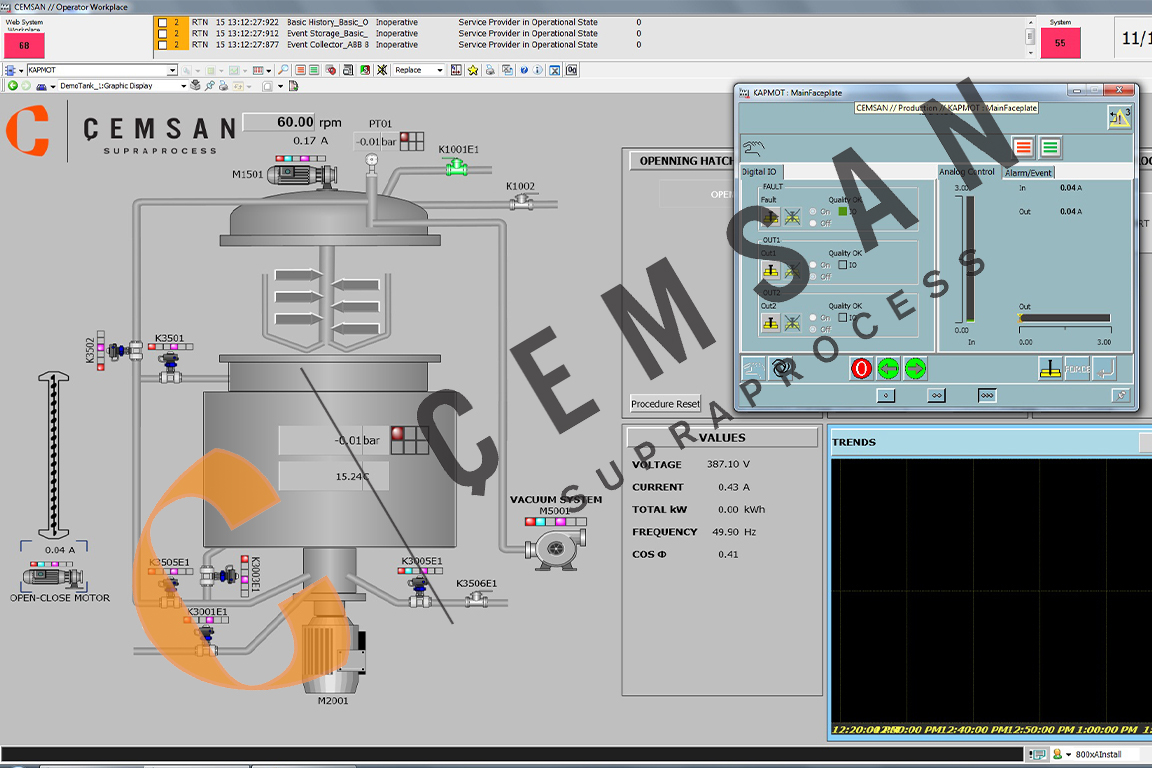Open the red alarm list toolbar icon
This screenshot has height=768, width=1152.
click(x=300, y=70)
